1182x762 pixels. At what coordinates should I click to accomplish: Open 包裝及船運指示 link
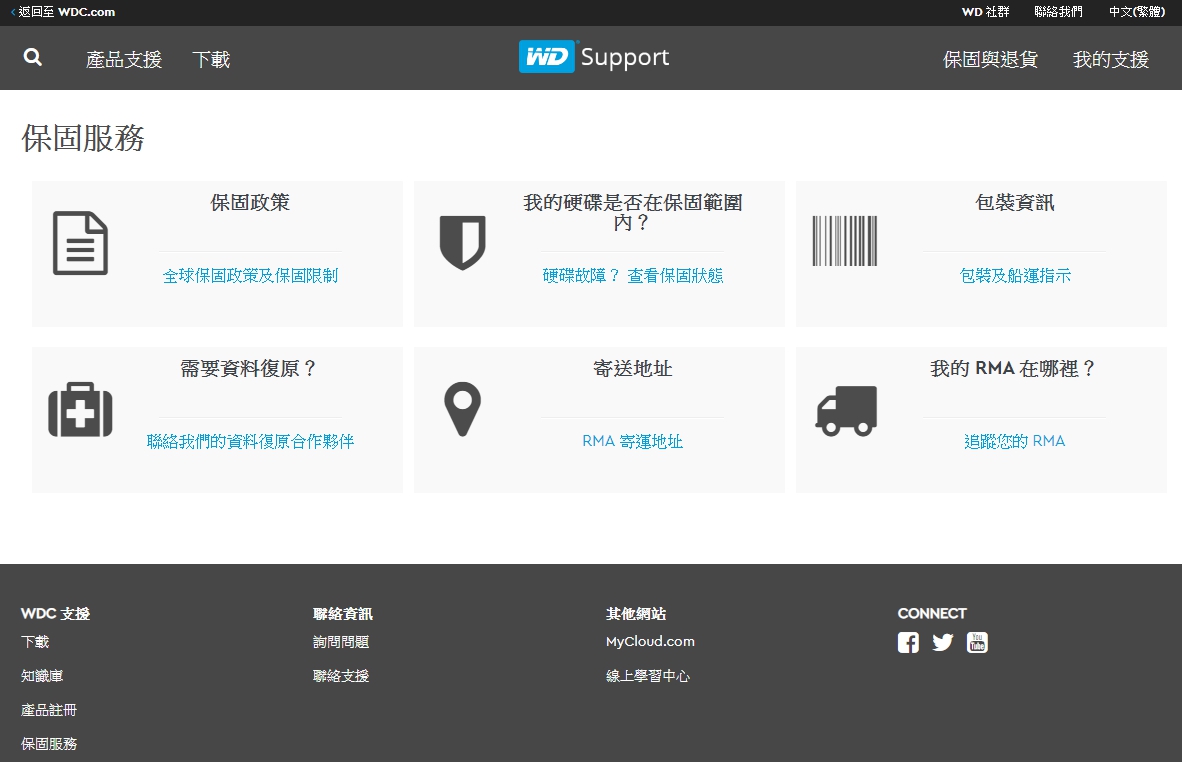1015,276
